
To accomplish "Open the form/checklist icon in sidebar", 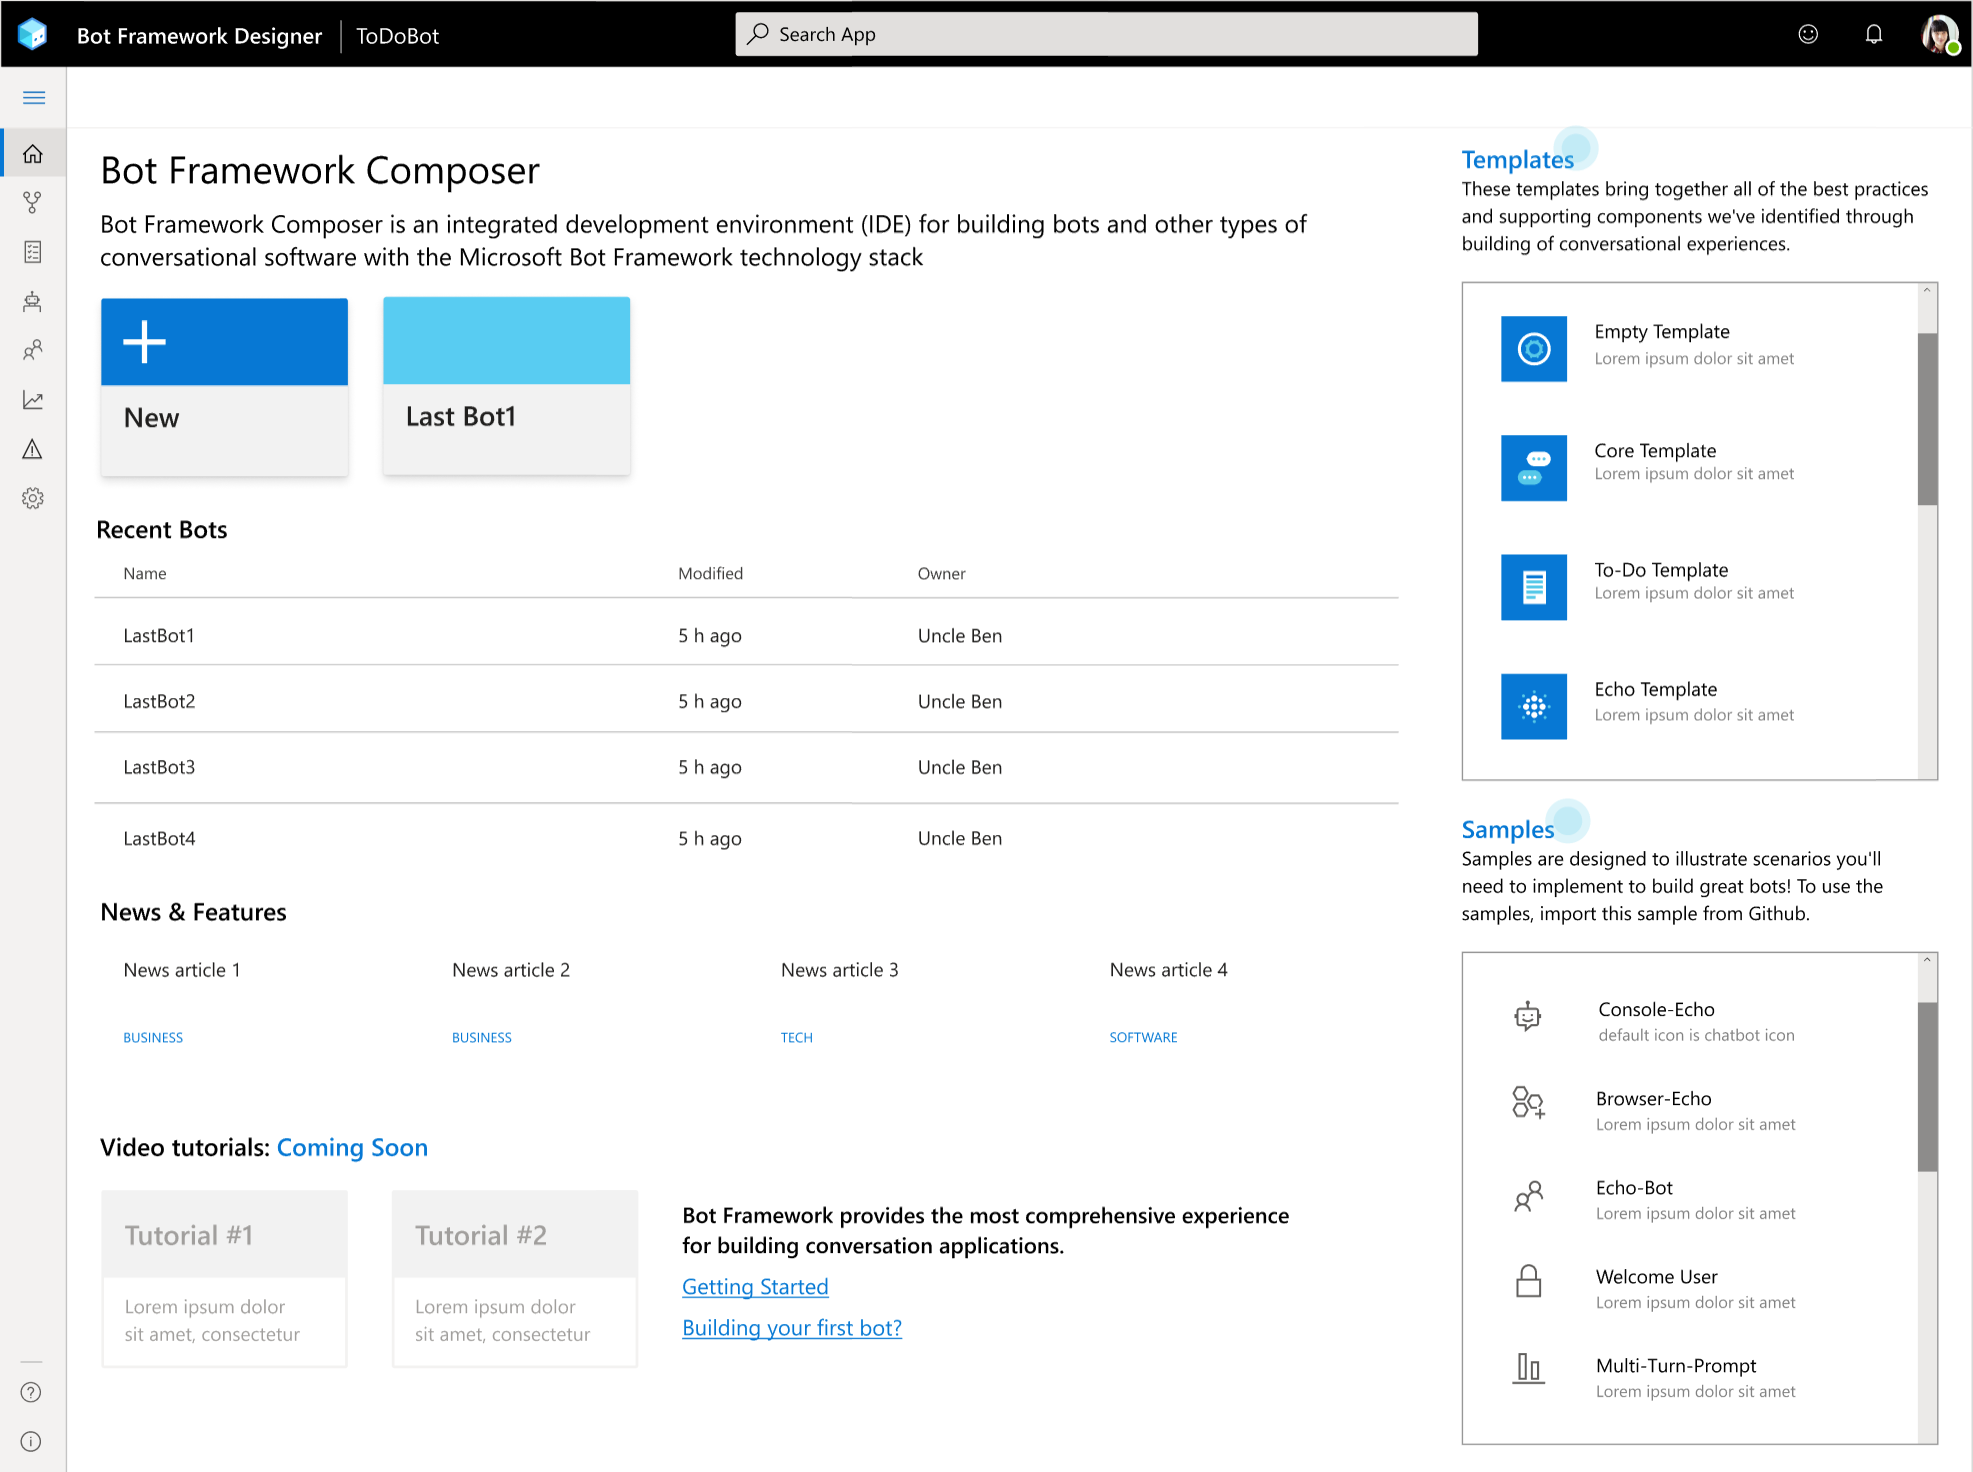I will coord(33,252).
